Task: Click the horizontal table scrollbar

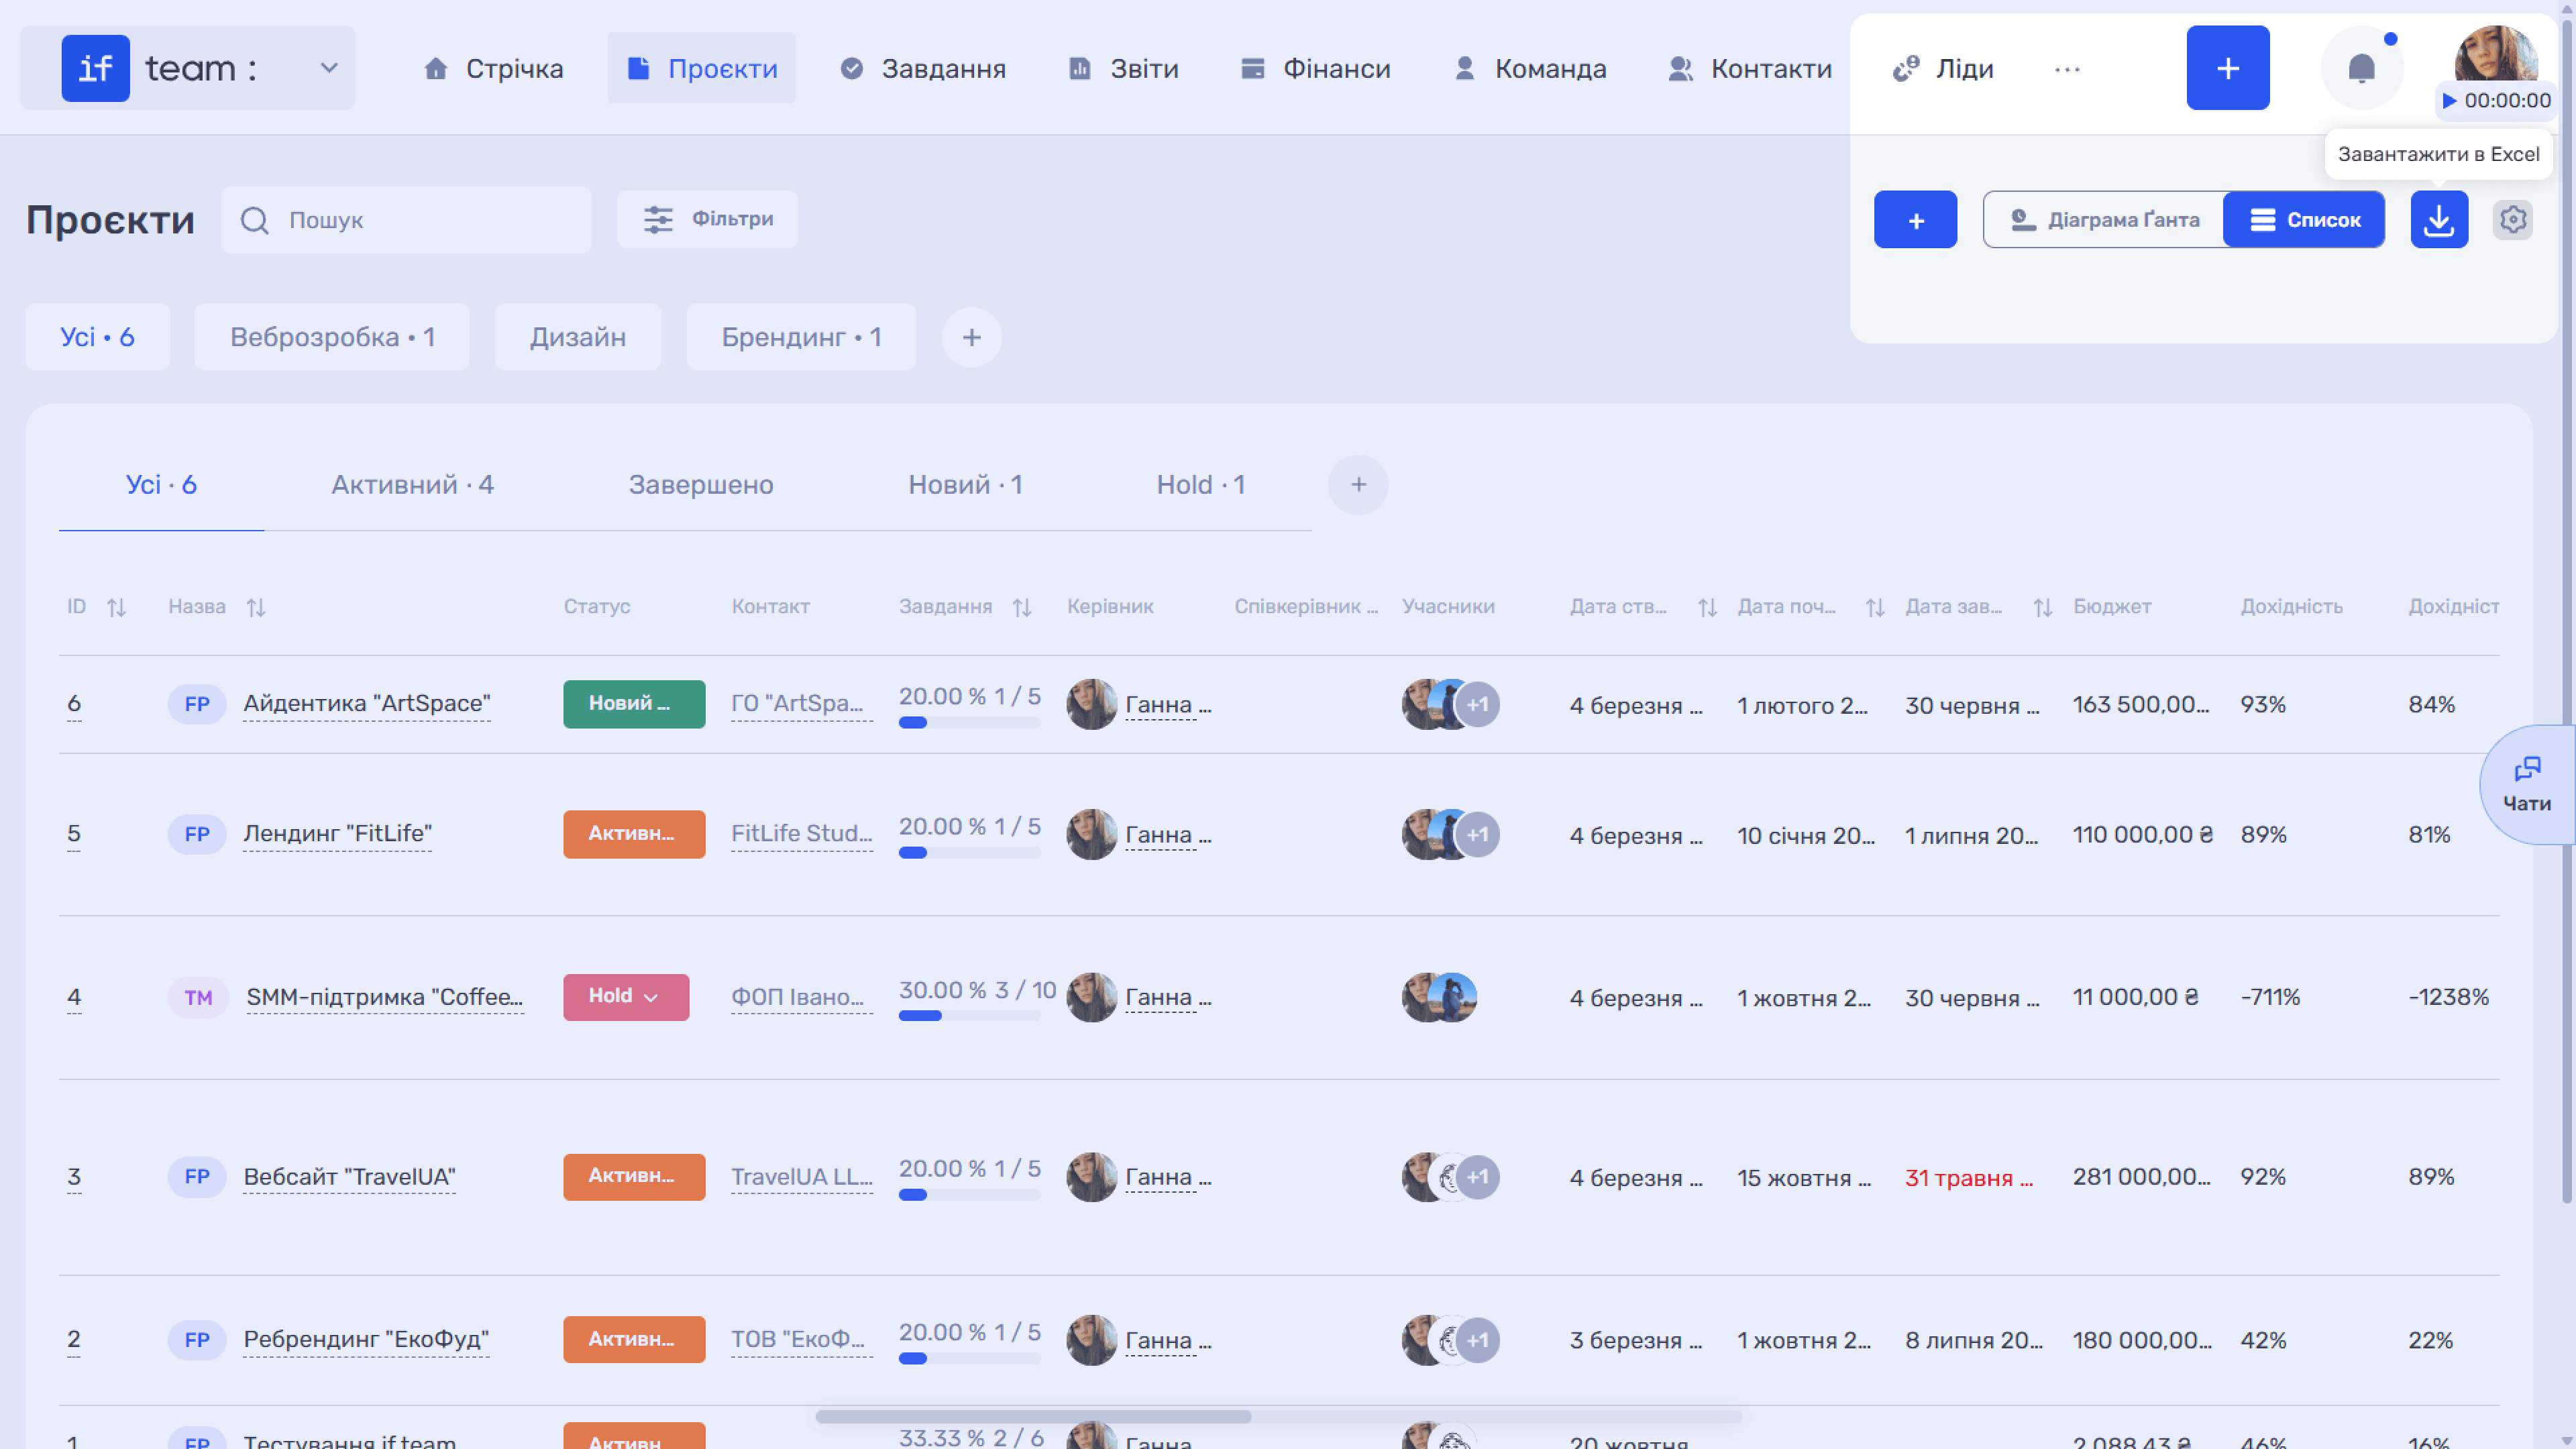Action: [1033, 1417]
